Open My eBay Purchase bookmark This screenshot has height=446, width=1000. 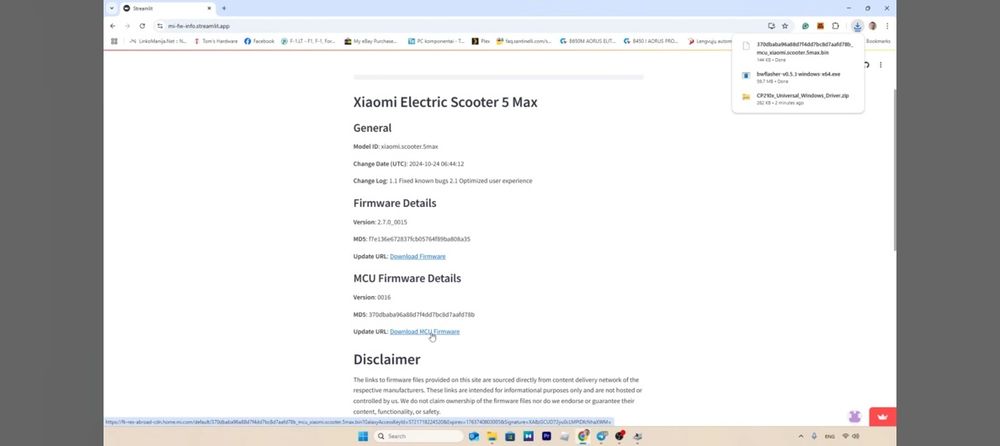pyautogui.click(x=371, y=41)
